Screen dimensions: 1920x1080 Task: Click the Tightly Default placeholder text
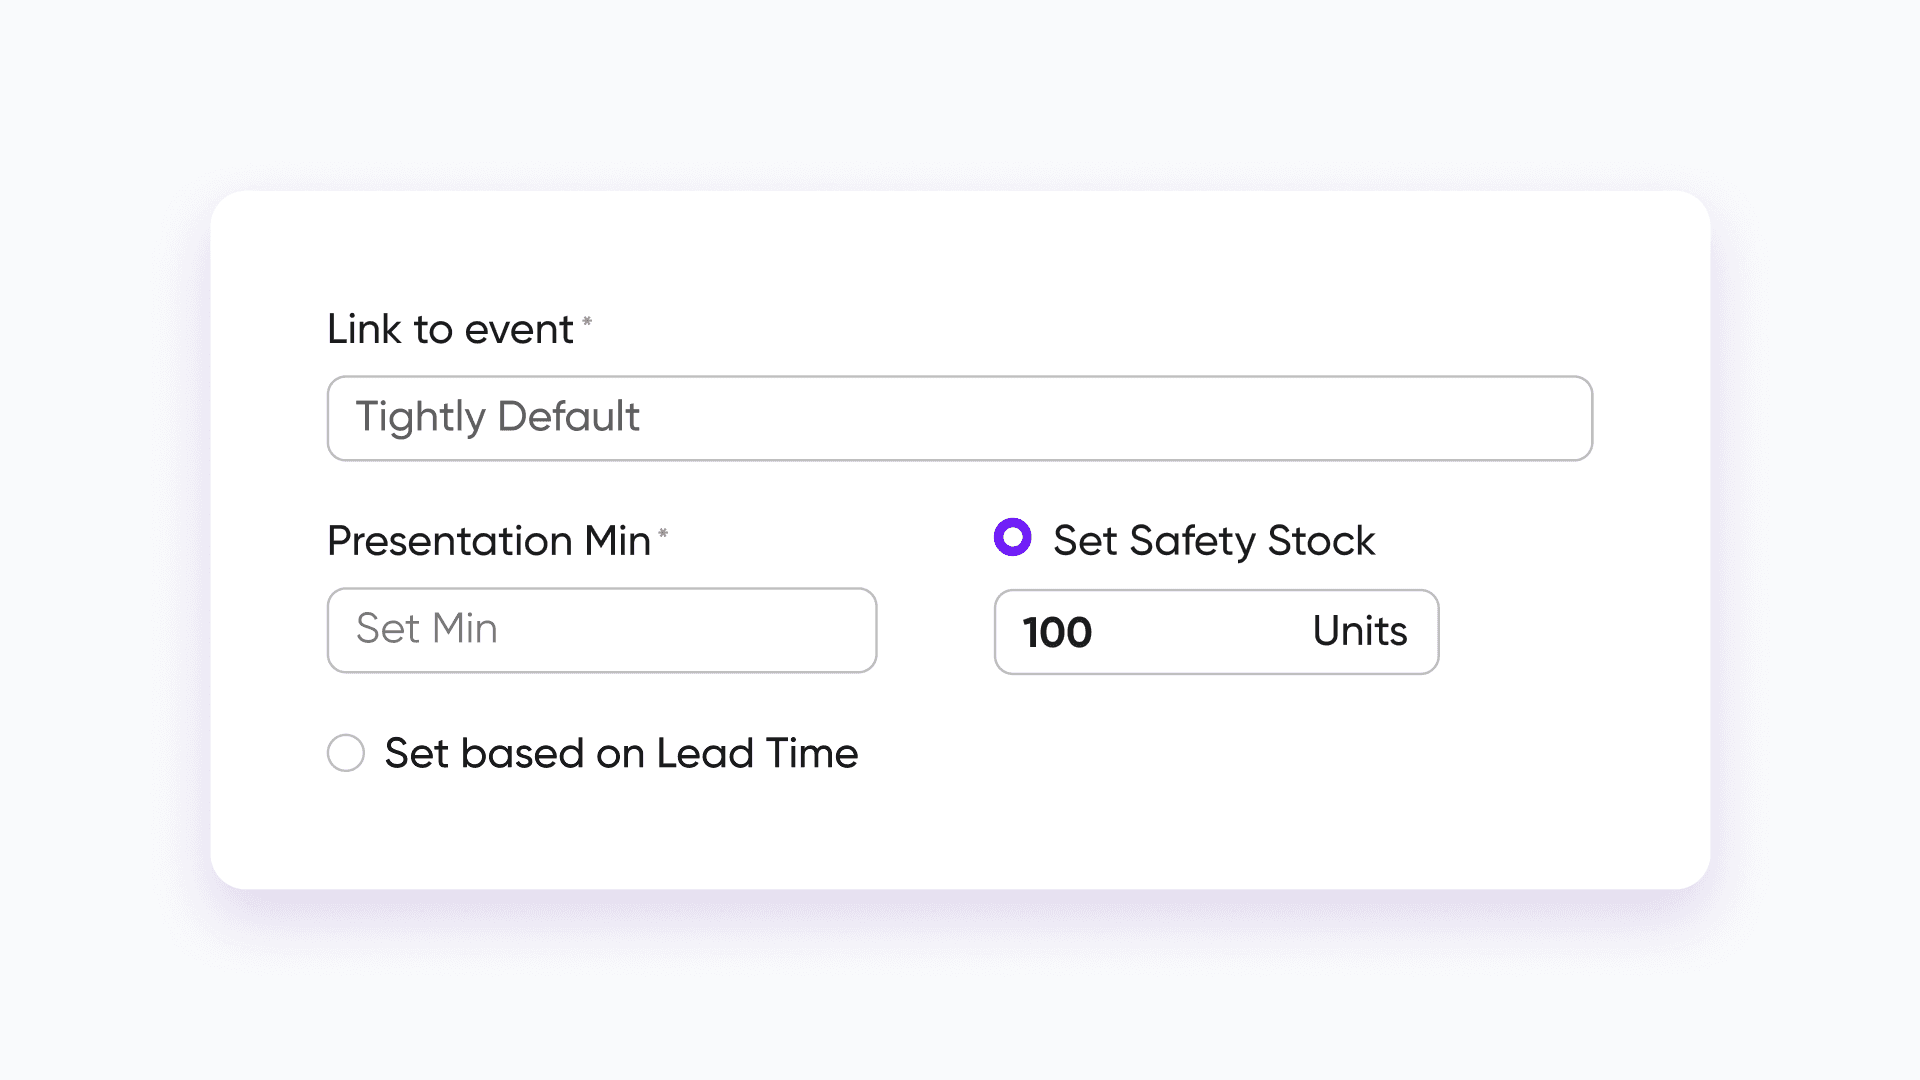(497, 417)
